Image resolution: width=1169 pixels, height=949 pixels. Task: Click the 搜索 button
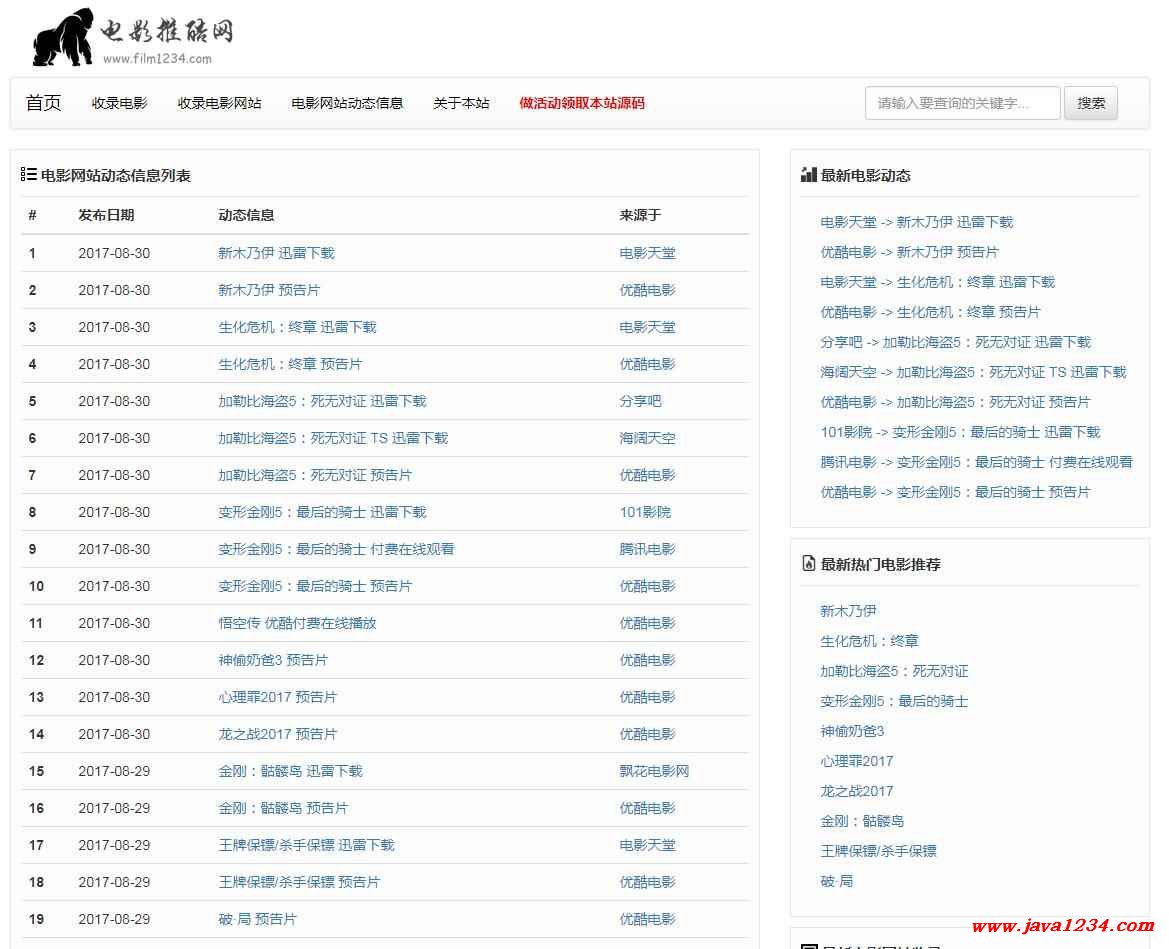click(x=1091, y=103)
